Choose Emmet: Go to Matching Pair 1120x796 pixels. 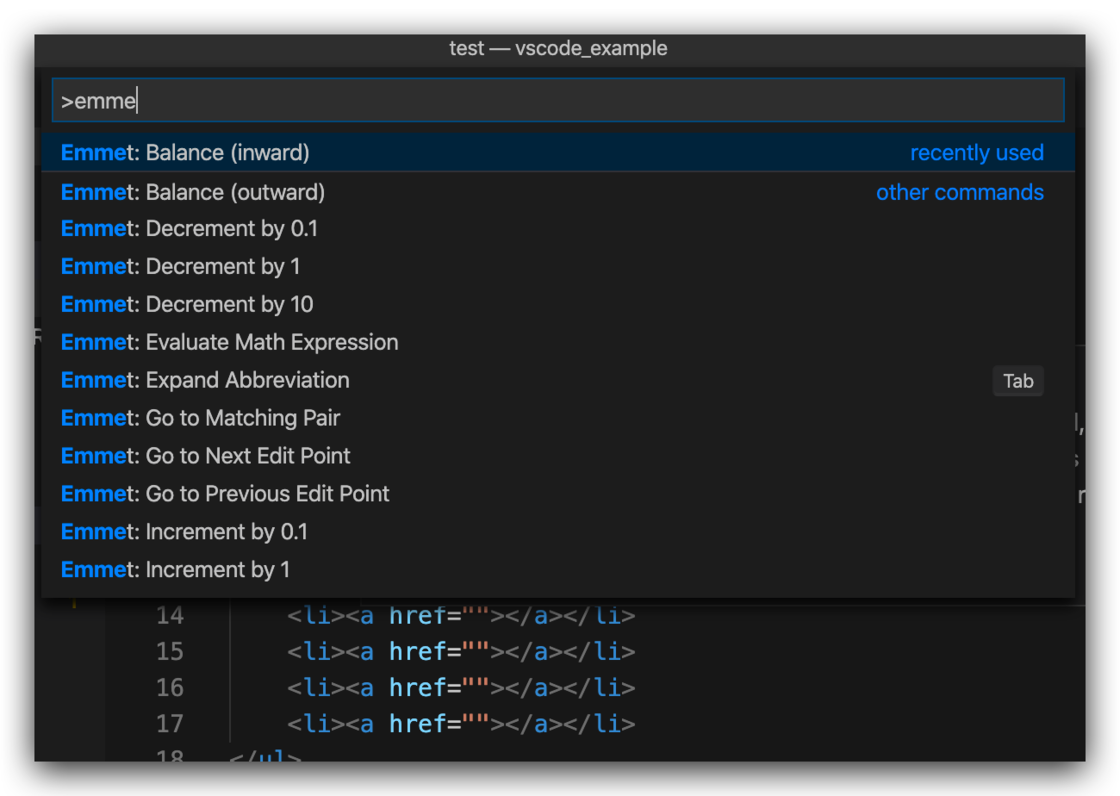(x=200, y=419)
